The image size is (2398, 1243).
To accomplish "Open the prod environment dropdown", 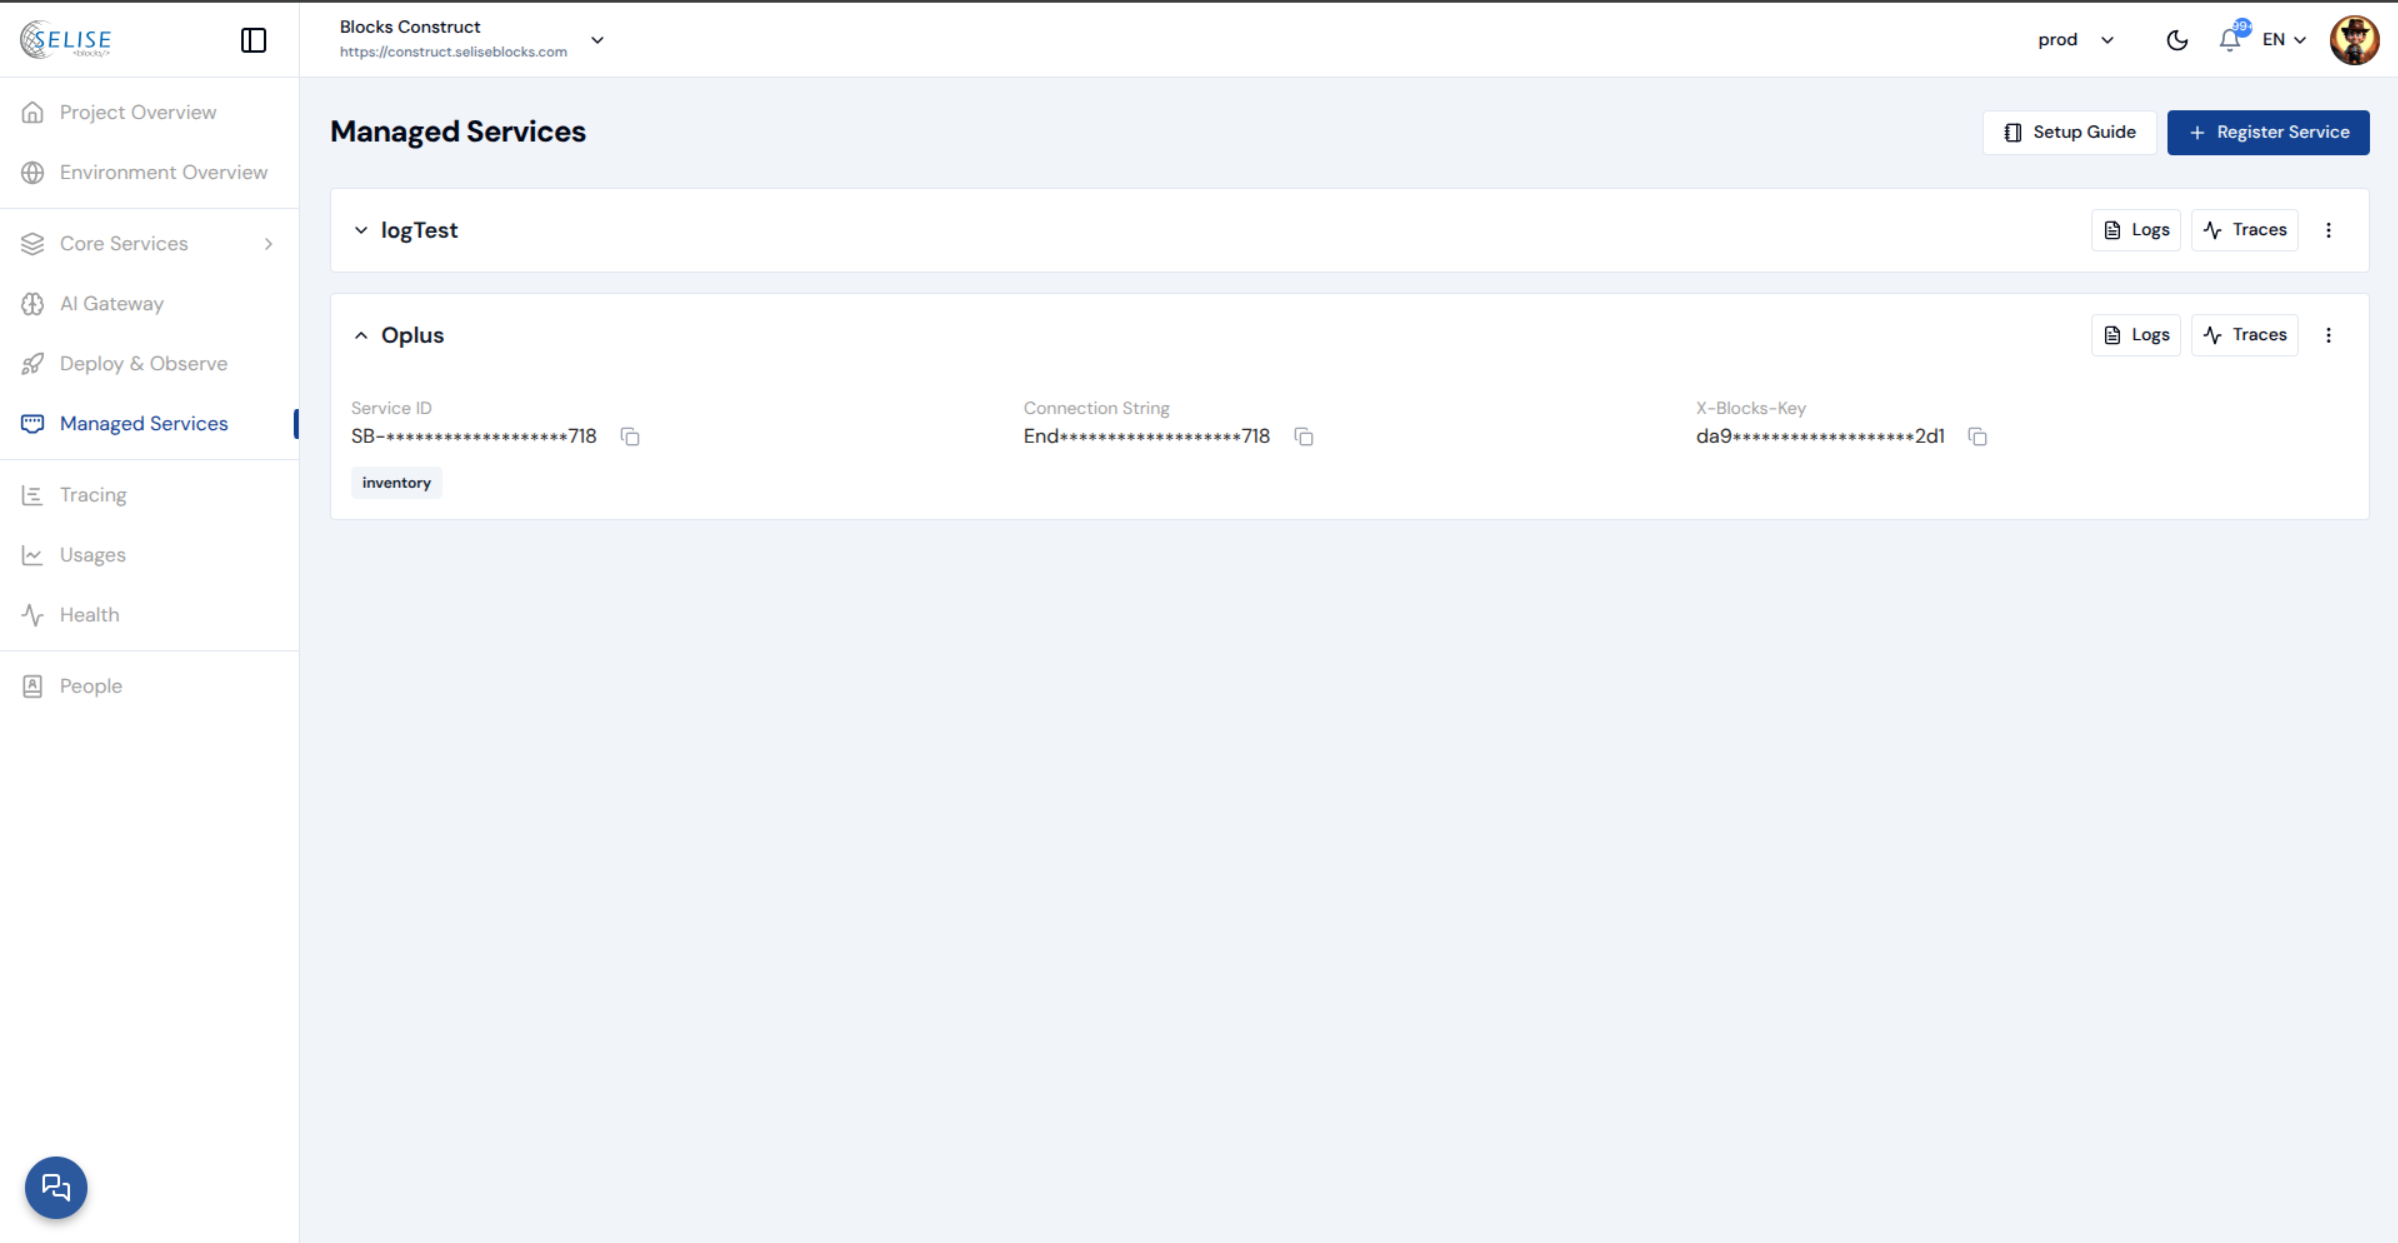I will (x=2076, y=40).
